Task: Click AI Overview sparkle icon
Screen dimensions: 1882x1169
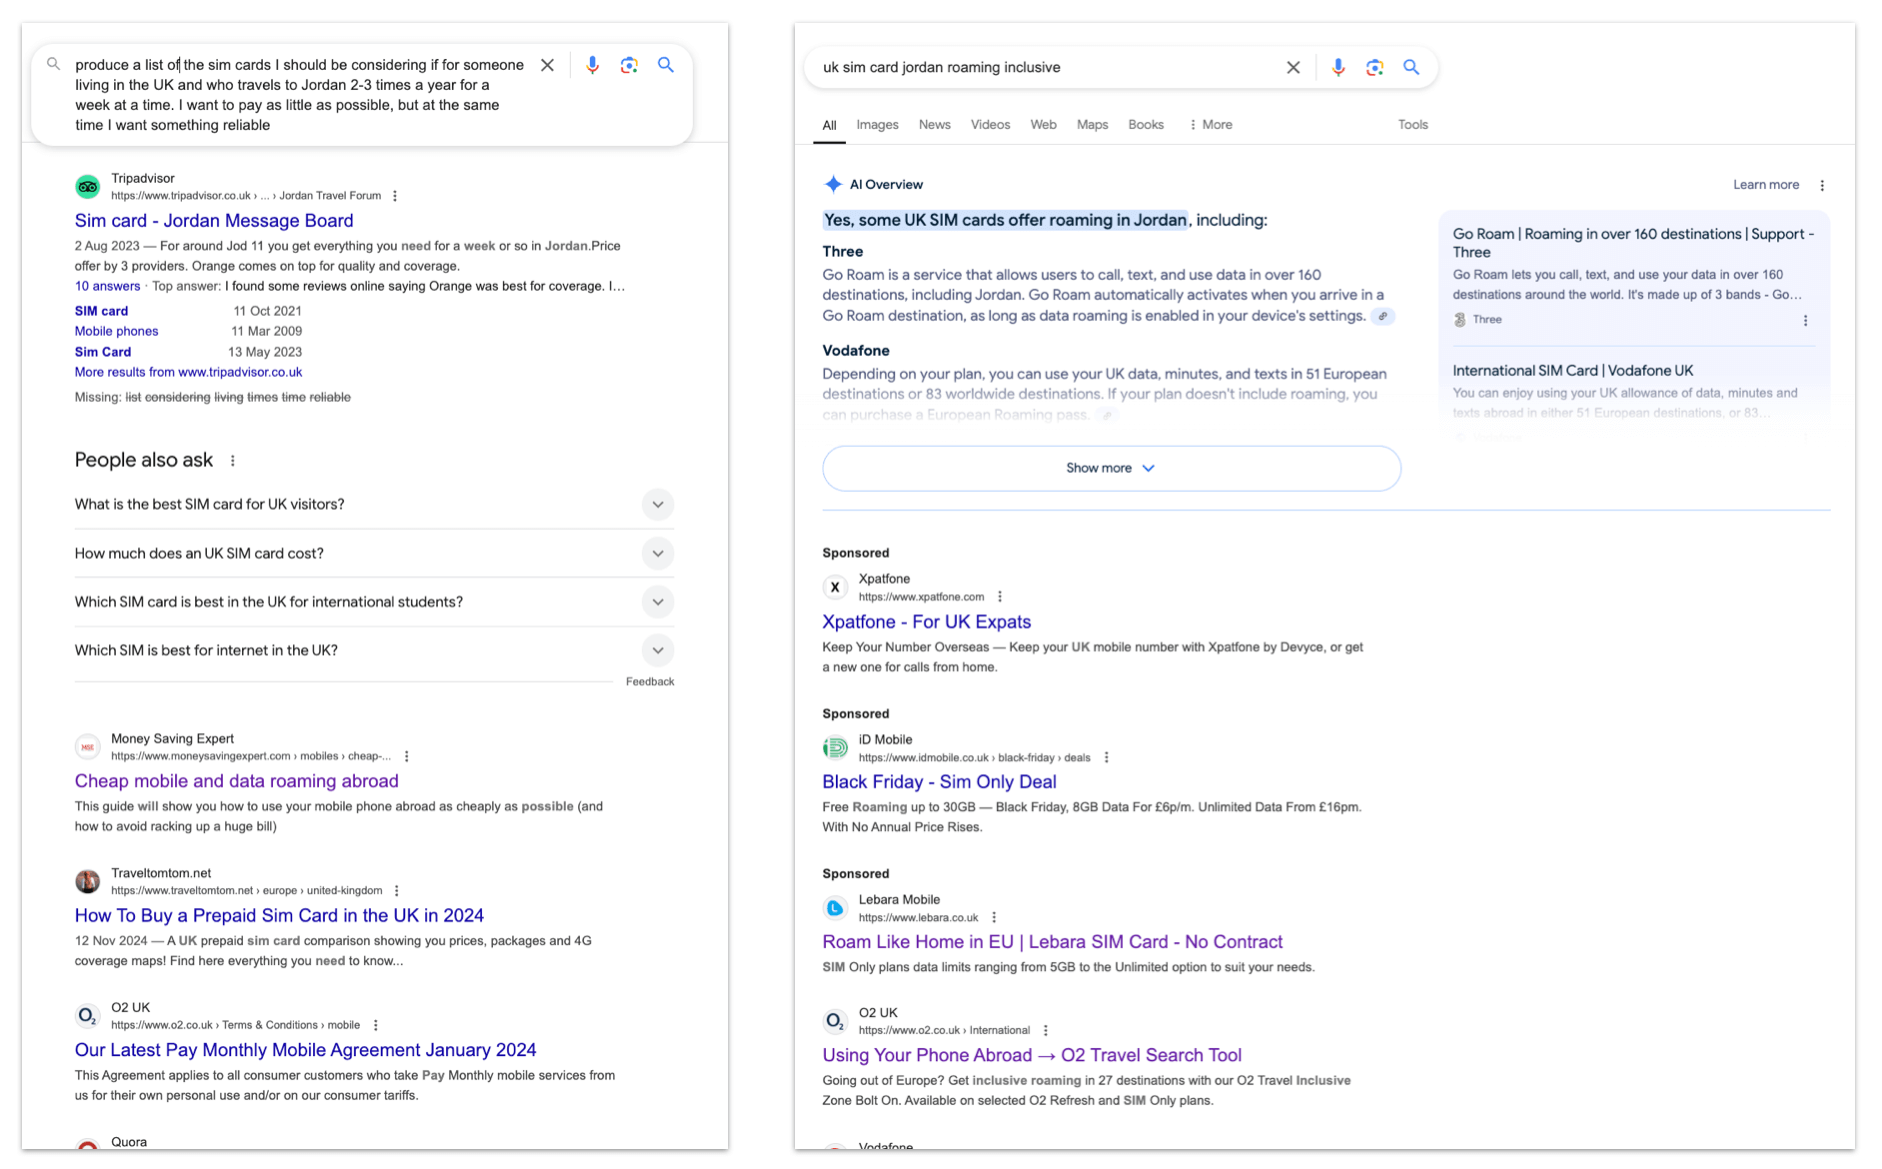Action: pyautogui.click(x=832, y=184)
